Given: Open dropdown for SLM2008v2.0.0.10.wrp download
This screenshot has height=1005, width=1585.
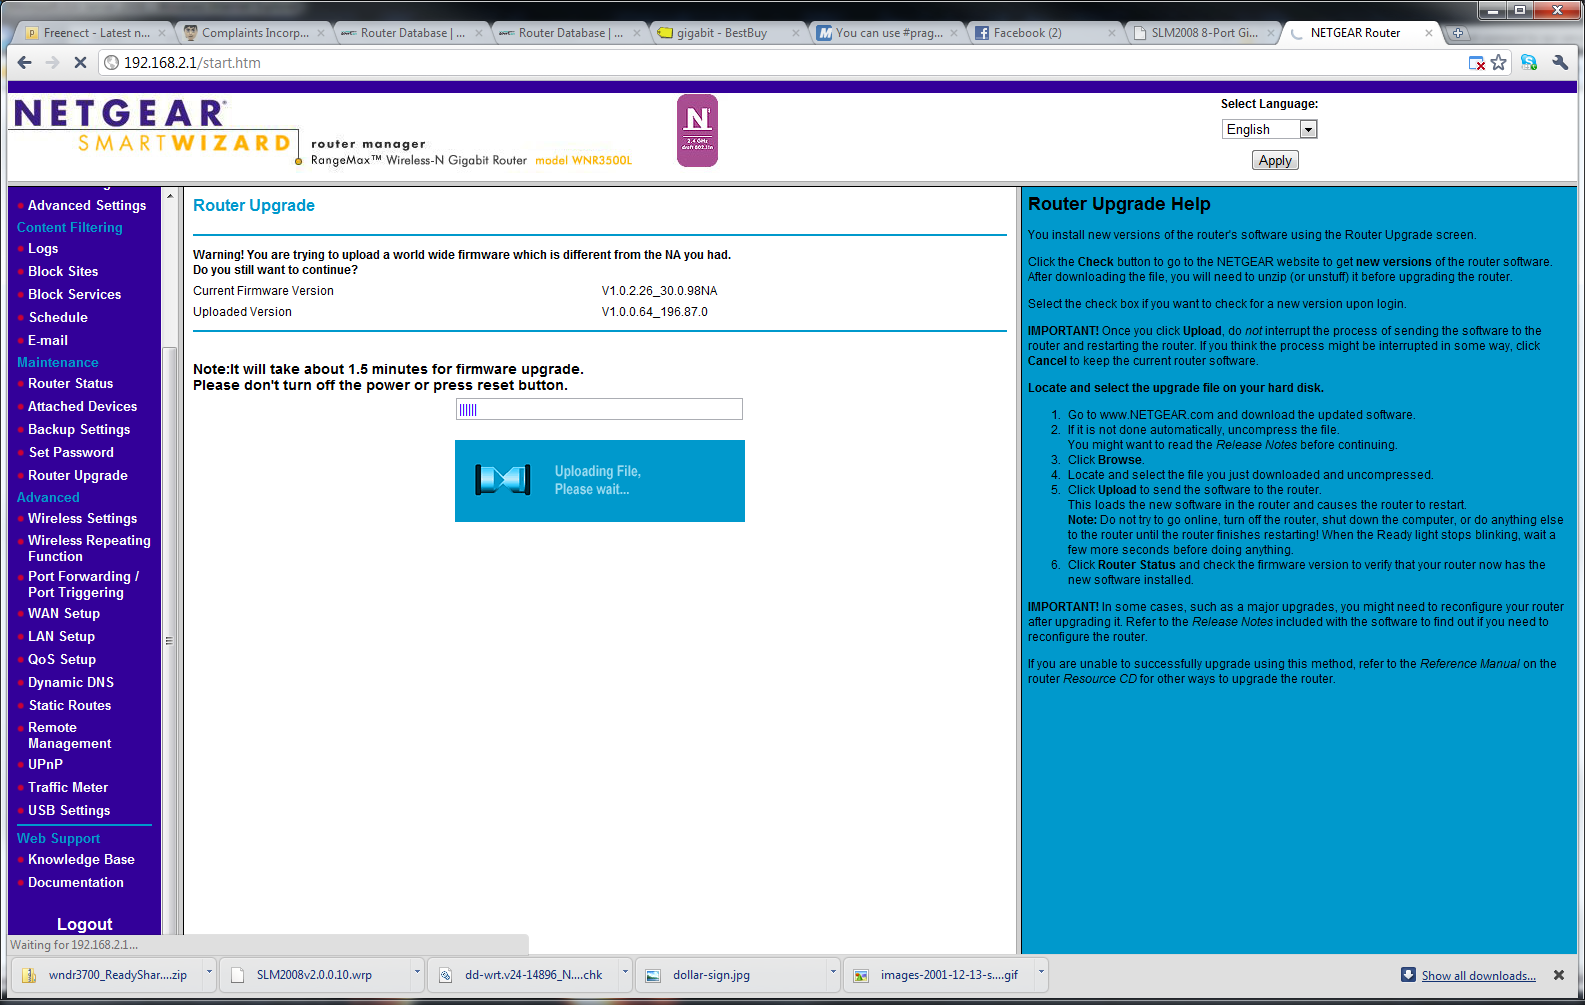Looking at the screenshot, I should click(417, 972).
